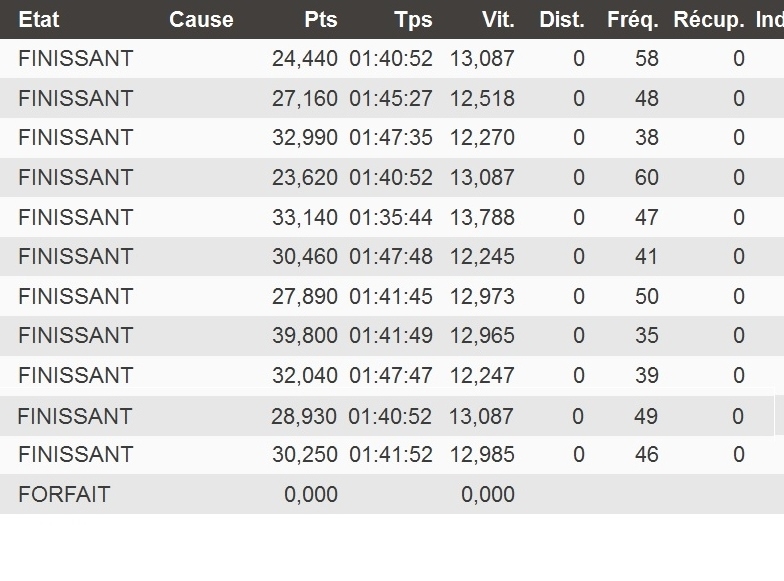
Task: Select the time cell 01:47:47
Action: pyautogui.click(x=391, y=375)
